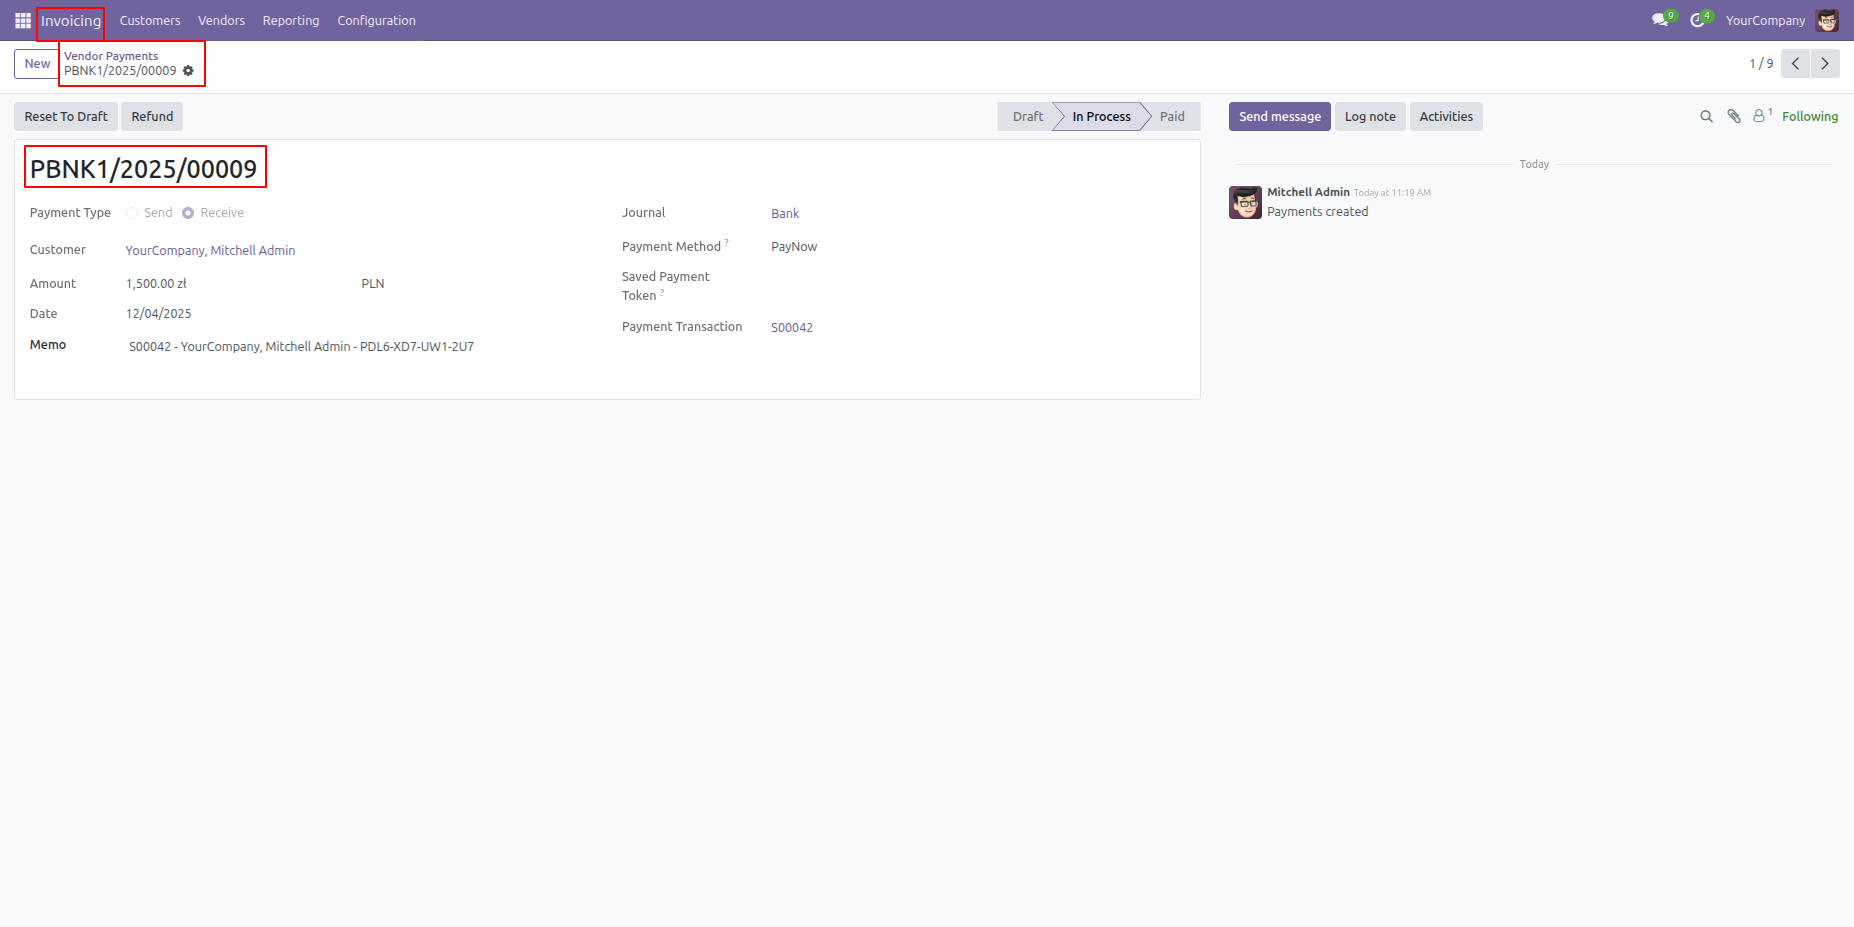The height and width of the screenshot is (927, 1854).
Task: Click the Invoicing app title
Action: pyautogui.click(x=71, y=21)
